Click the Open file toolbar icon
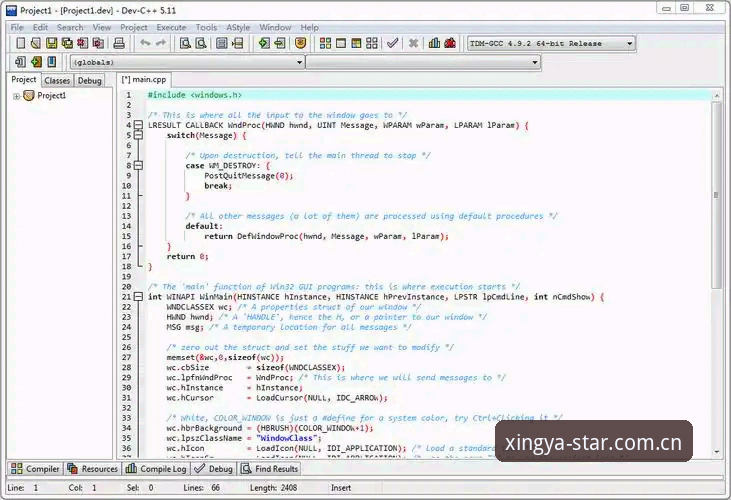 click(x=36, y=43)
